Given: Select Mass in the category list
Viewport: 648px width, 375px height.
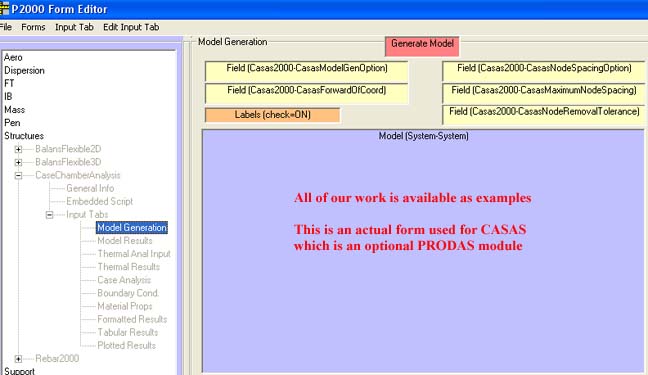Looking at the screenshot, I should [14, 110].
